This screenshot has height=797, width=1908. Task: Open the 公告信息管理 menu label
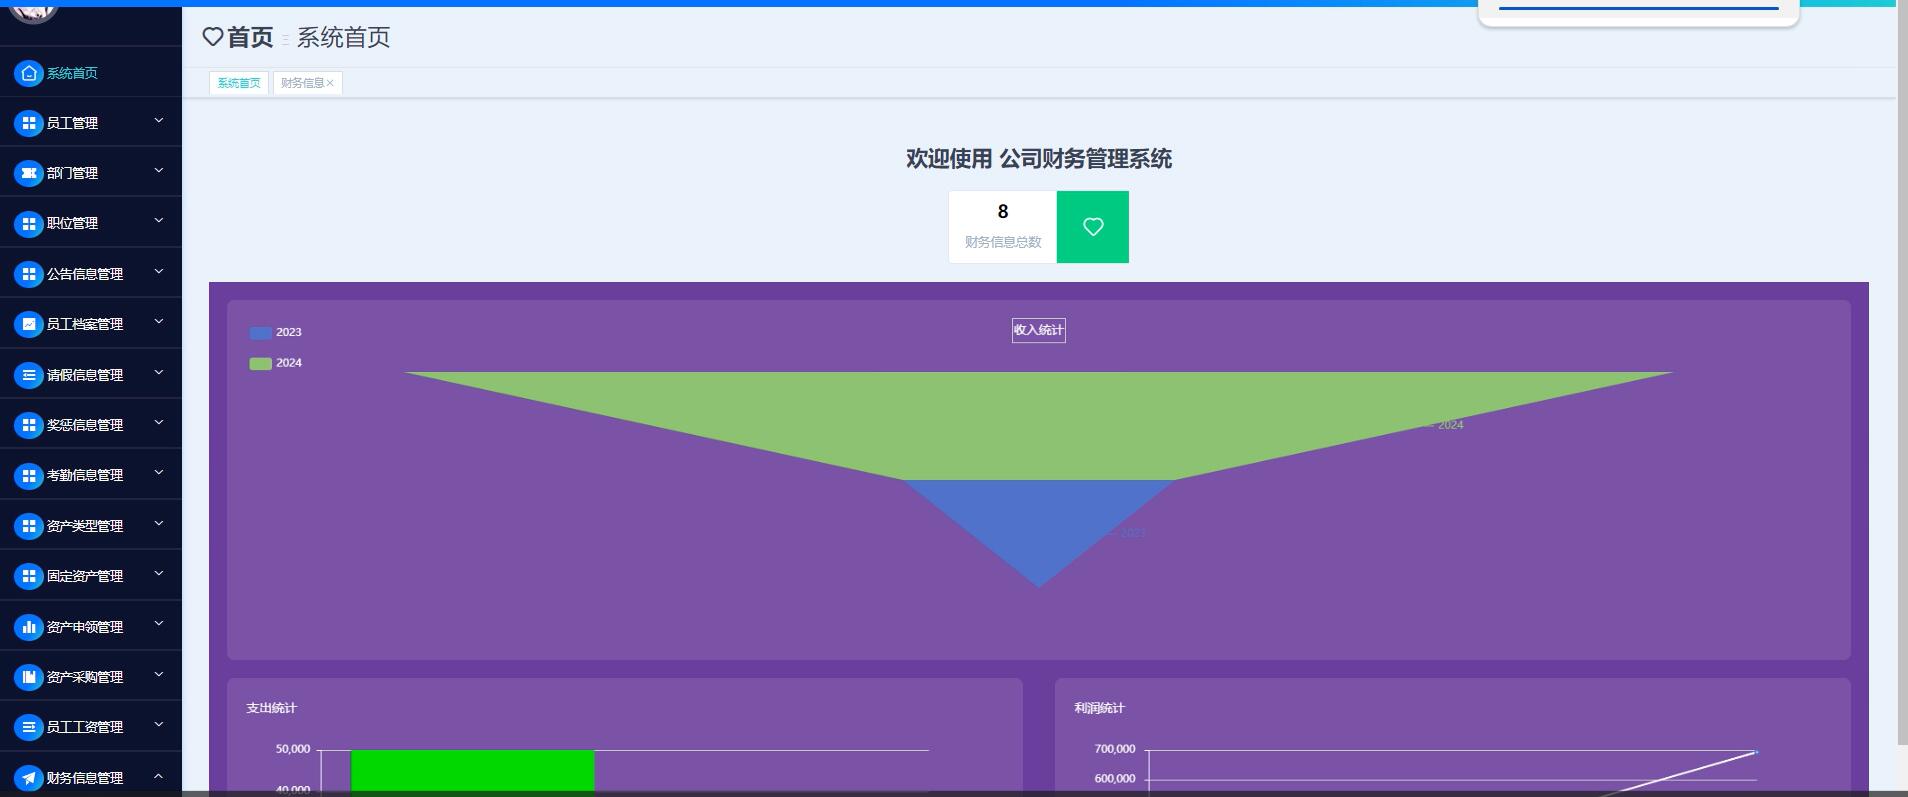(x=85, y=274)
